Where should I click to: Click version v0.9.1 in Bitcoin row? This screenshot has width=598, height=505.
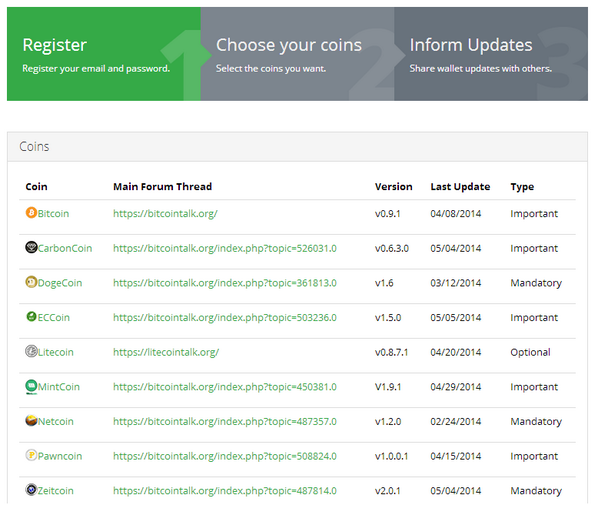coord(387,214)
